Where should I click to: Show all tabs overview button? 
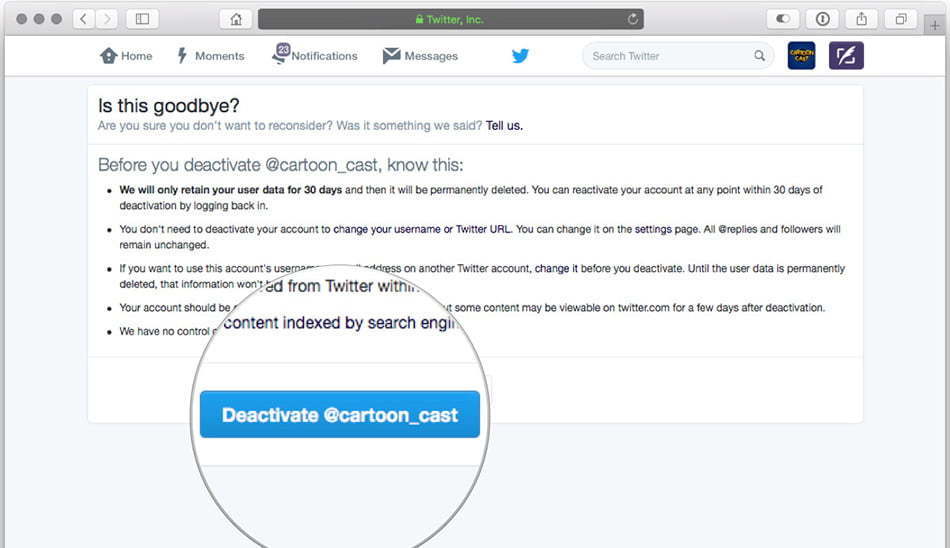point(901,19)
